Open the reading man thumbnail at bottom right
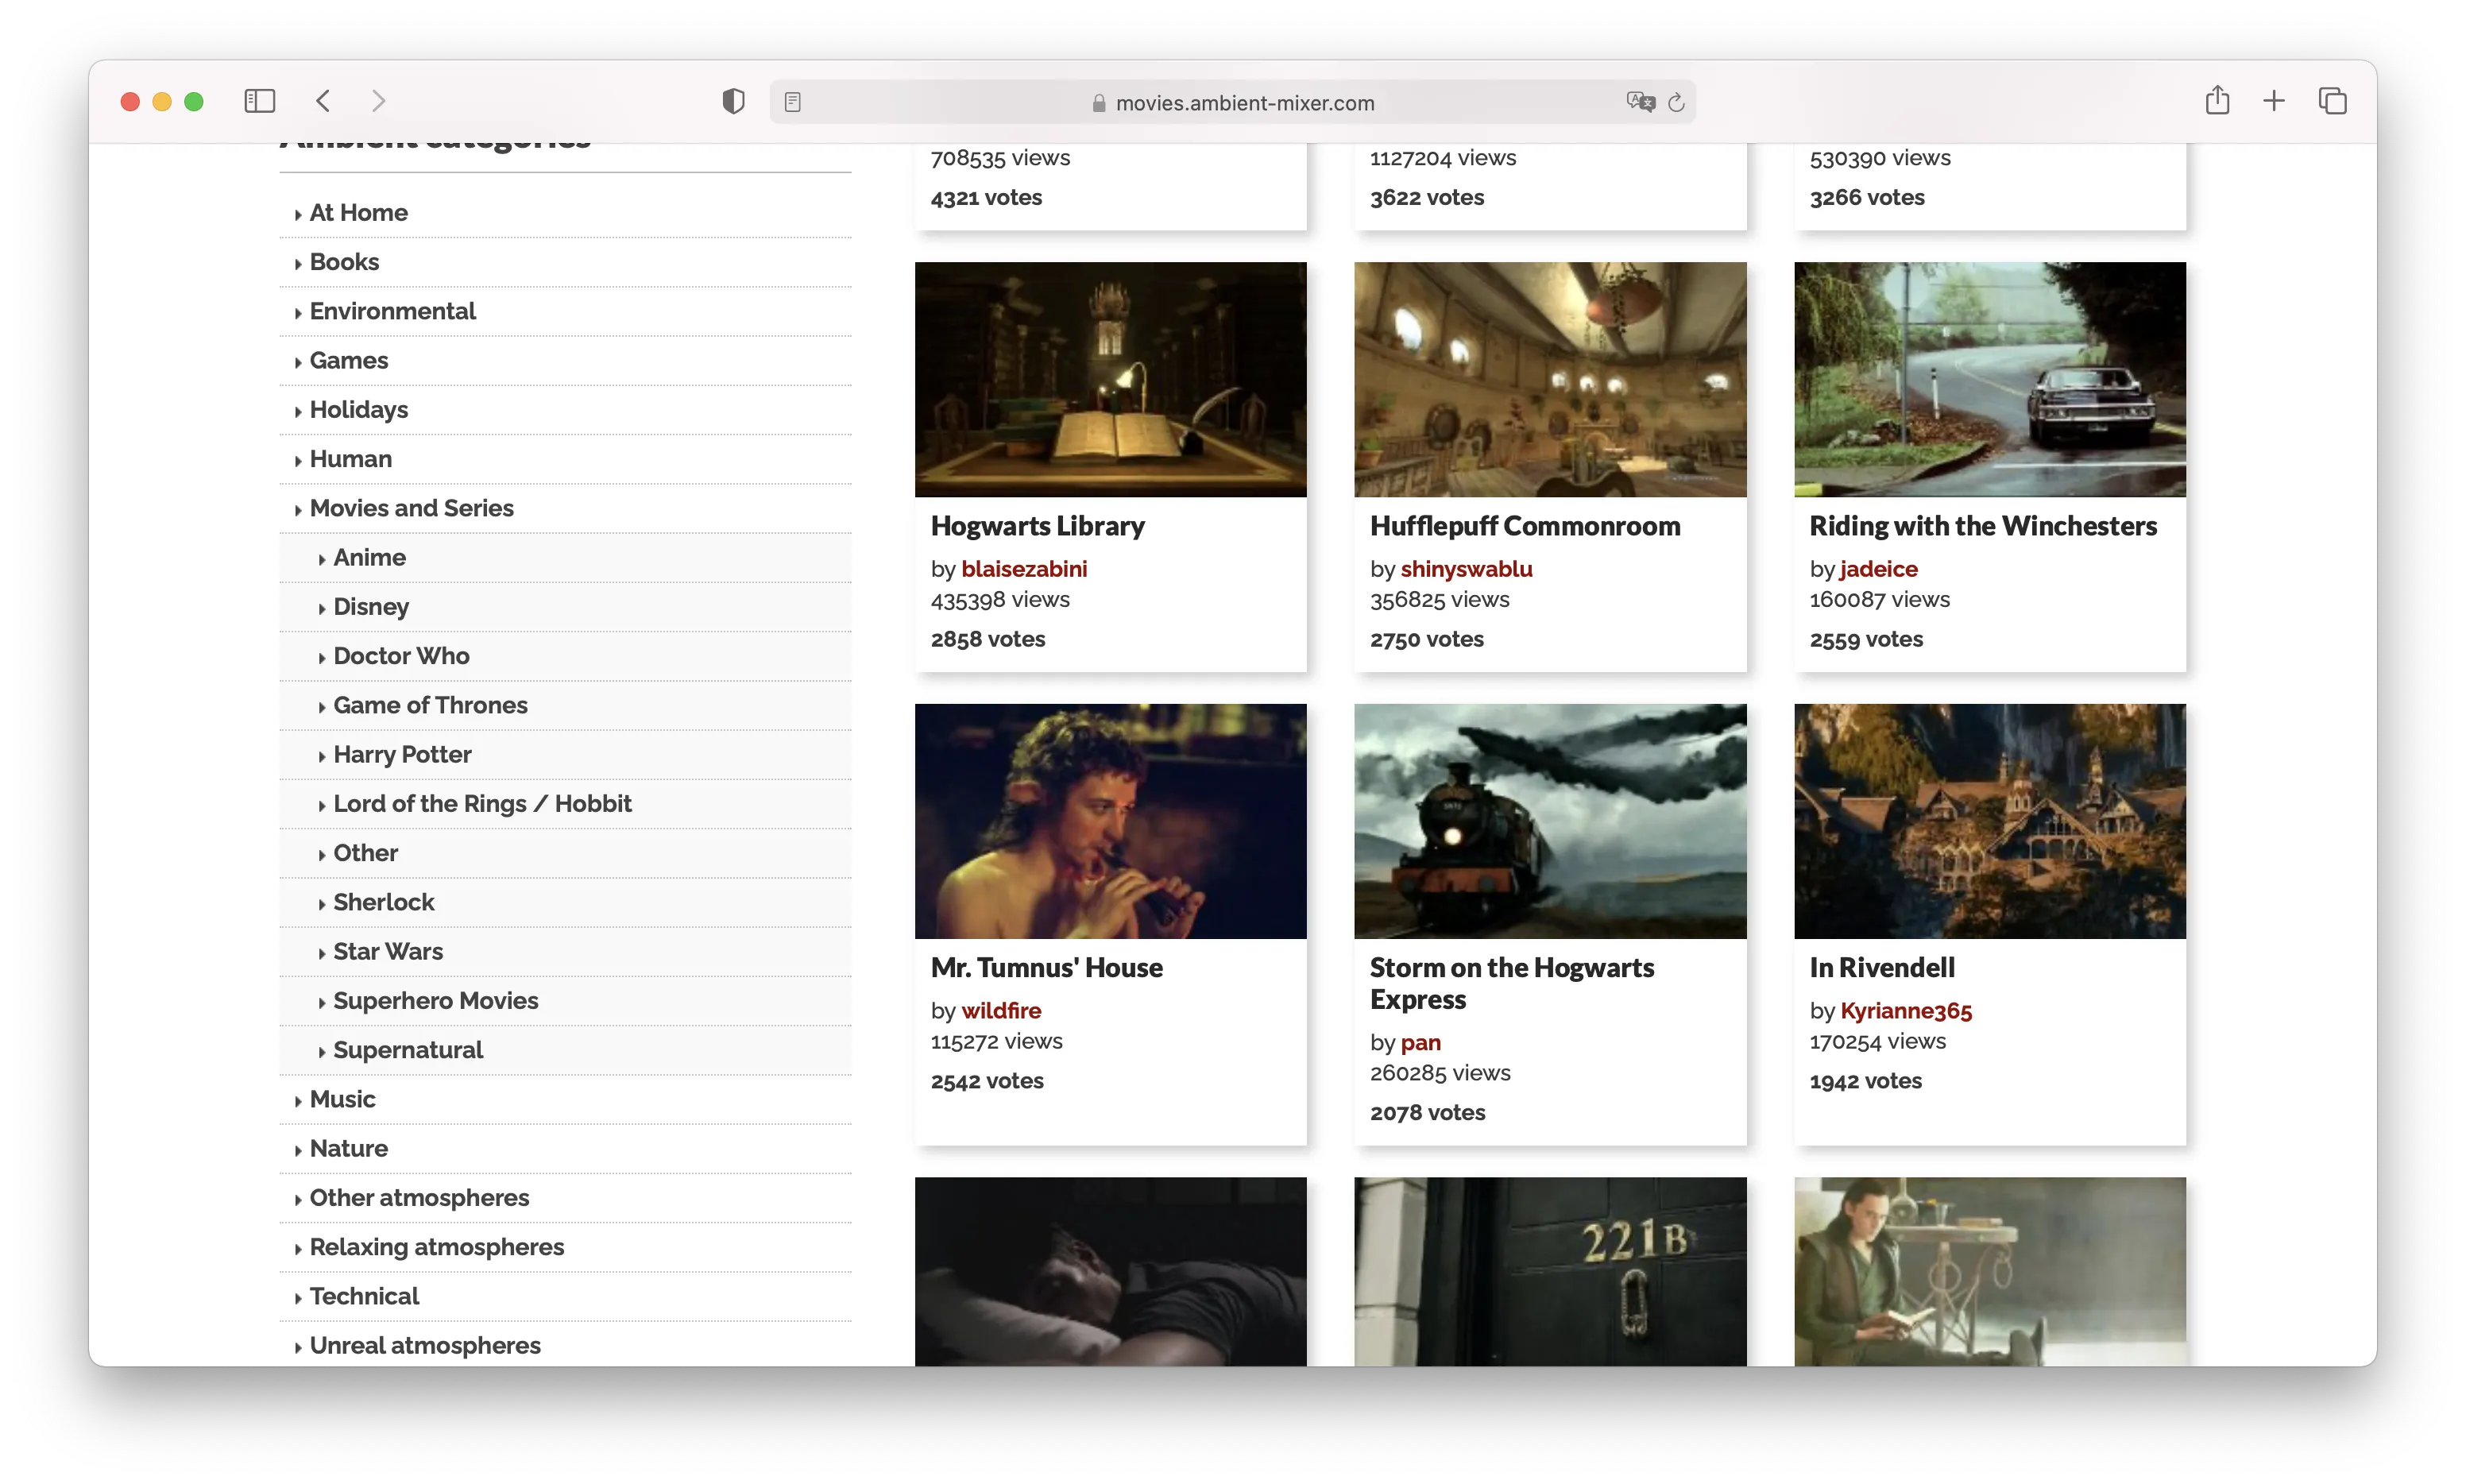Viewport: 2466px width, 1484px height. coord(1989,1271)
